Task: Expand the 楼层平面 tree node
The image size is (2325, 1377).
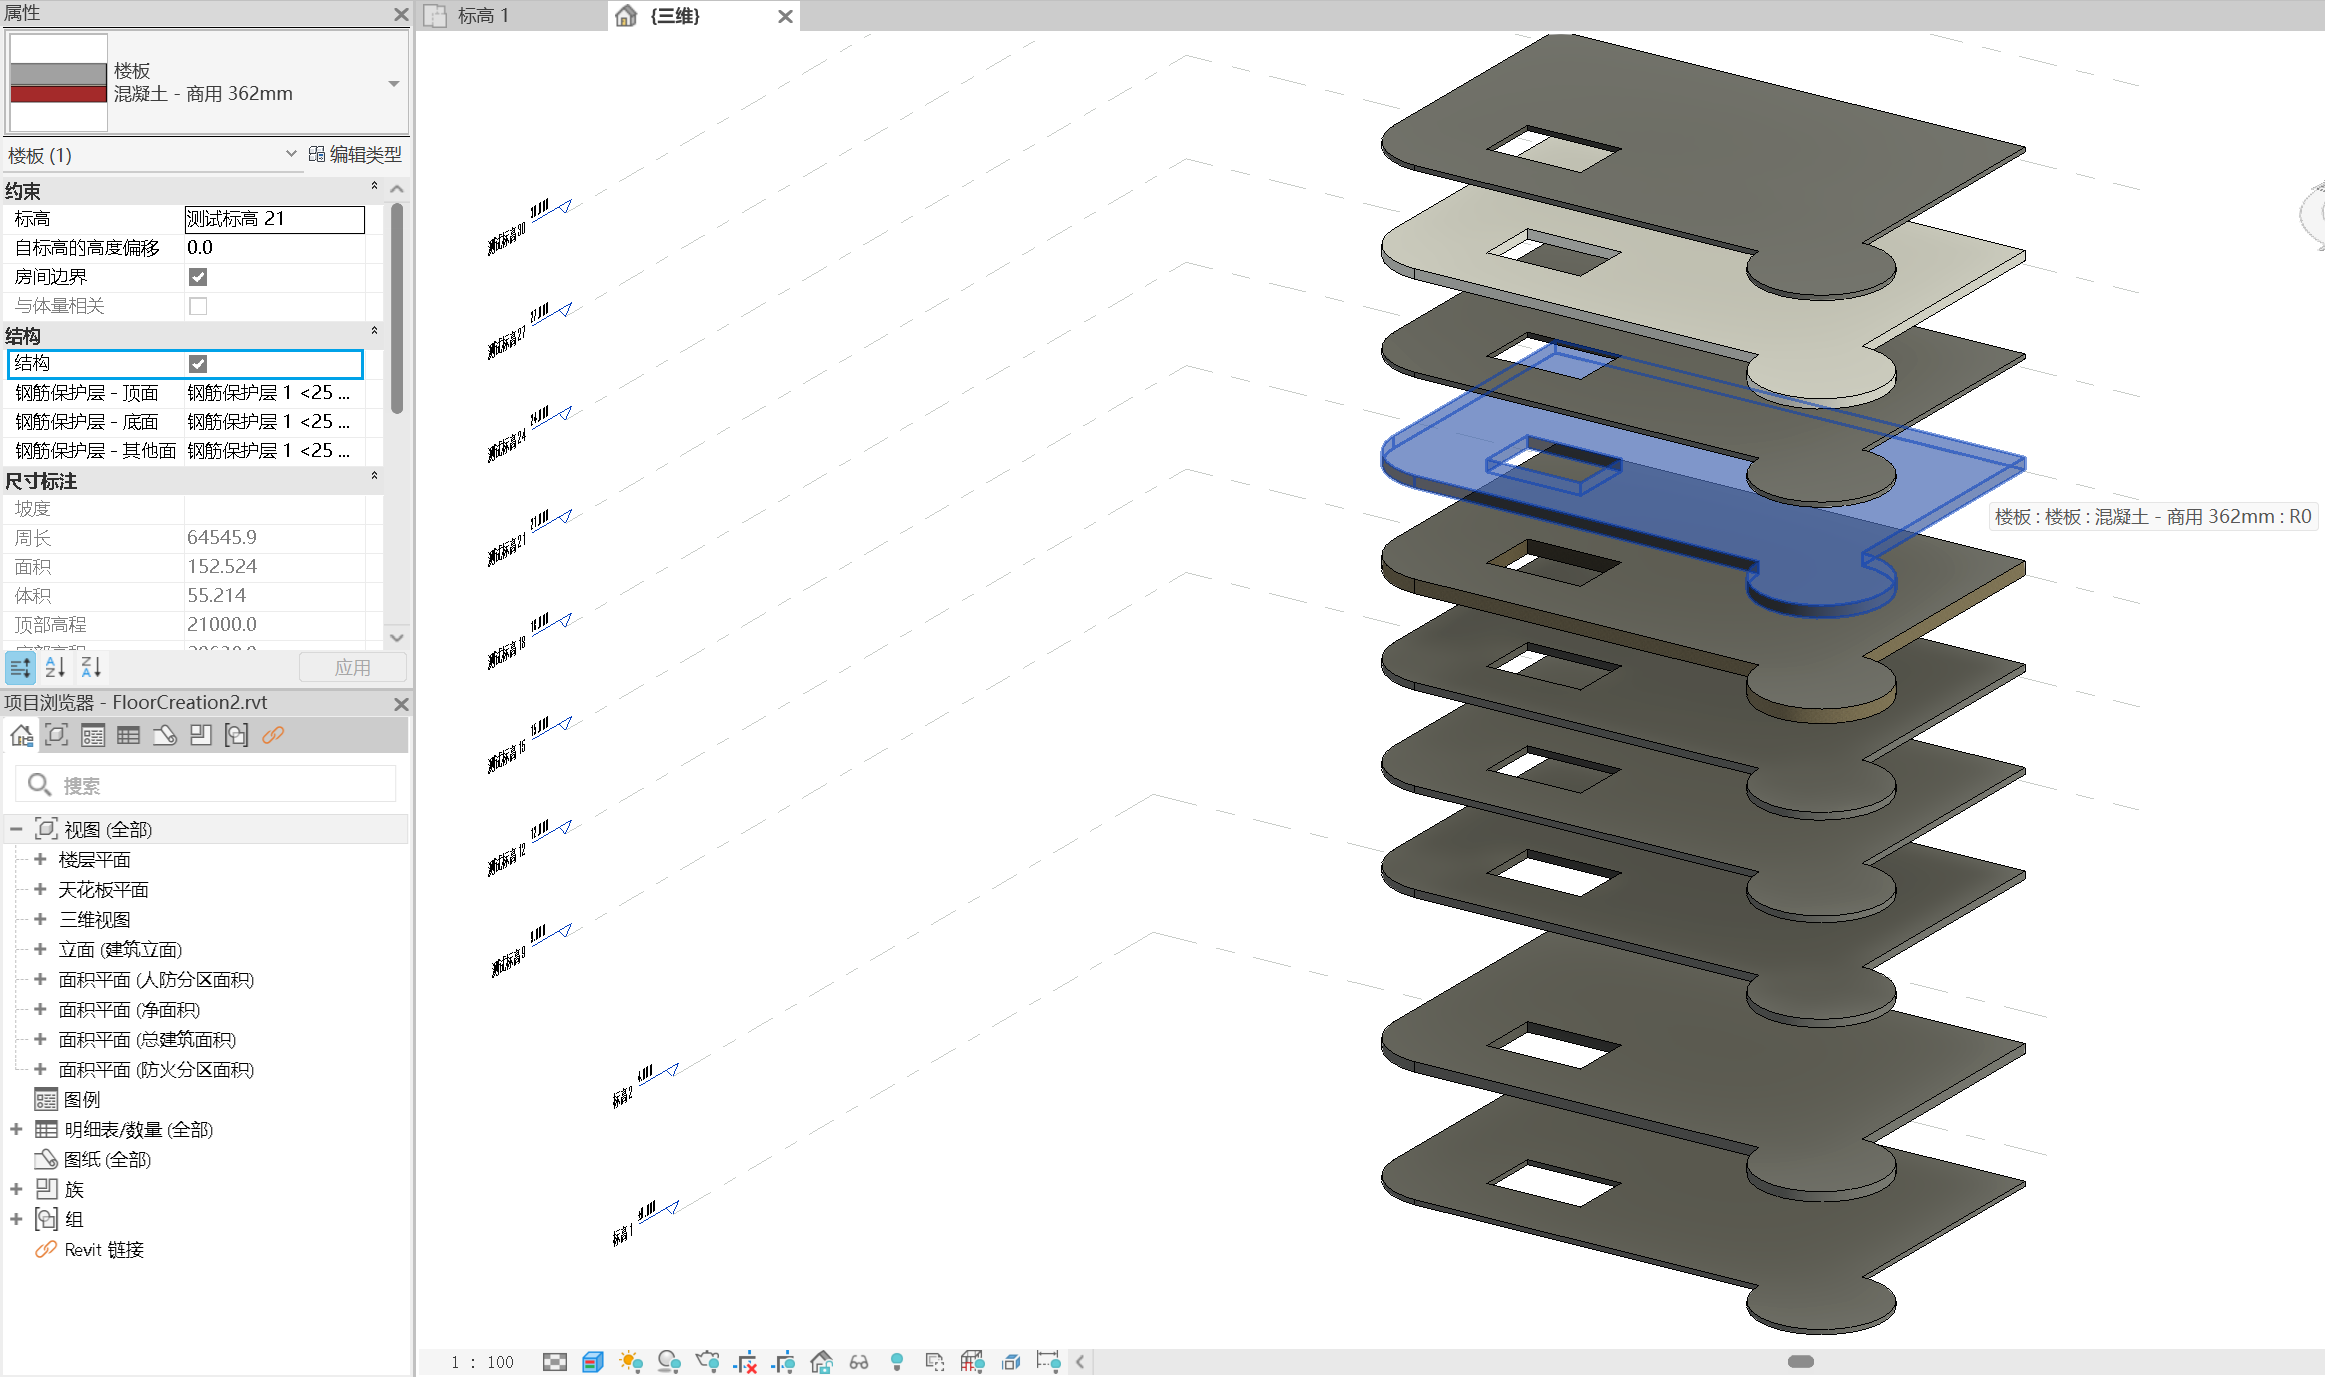Action: point(40,860)
